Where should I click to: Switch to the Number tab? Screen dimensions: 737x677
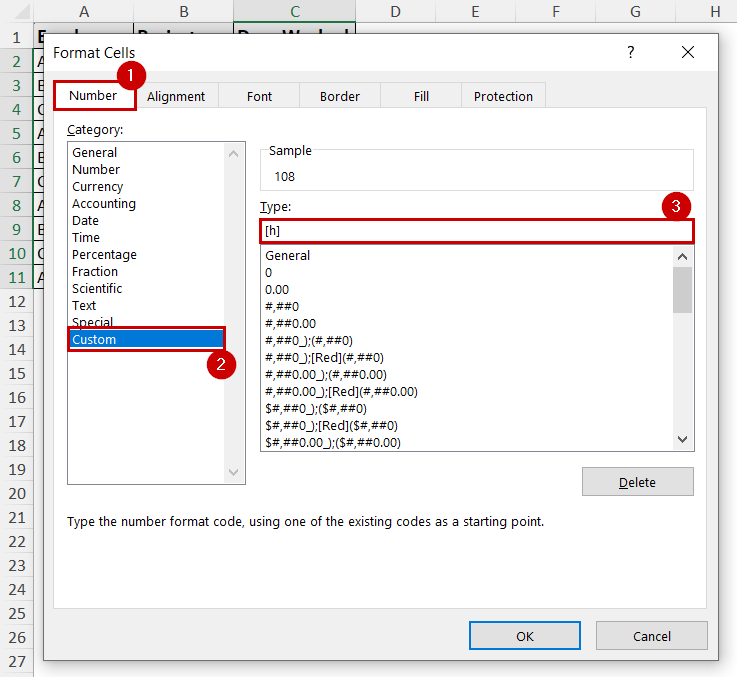93,95
